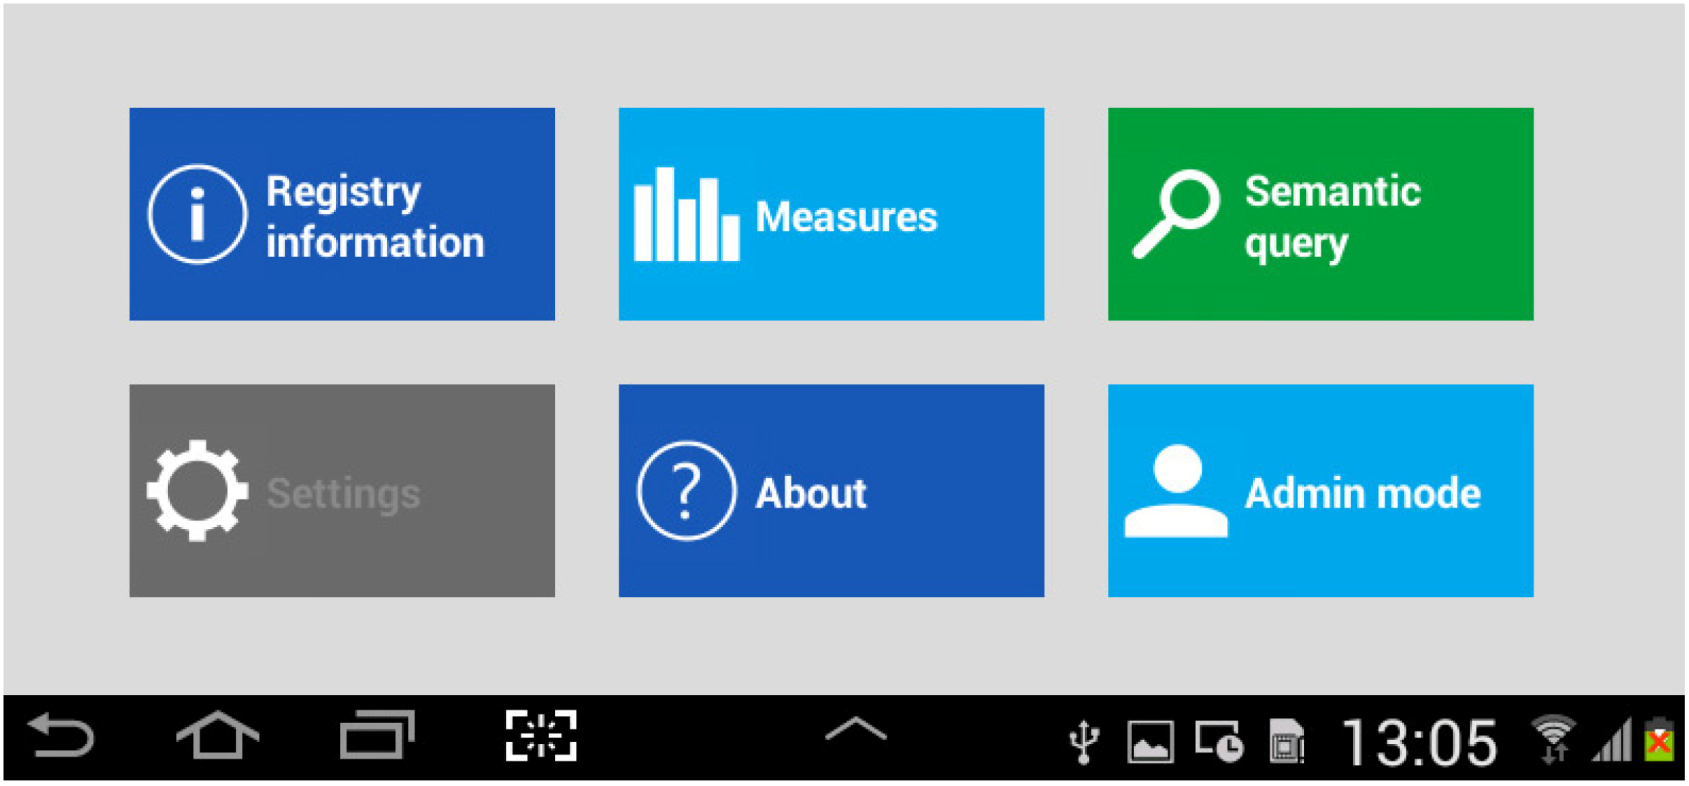Viewport: 1689px width, 786px height.
Task: Tap the Wi-Fi signal status icon
Action: (1552, 740)
